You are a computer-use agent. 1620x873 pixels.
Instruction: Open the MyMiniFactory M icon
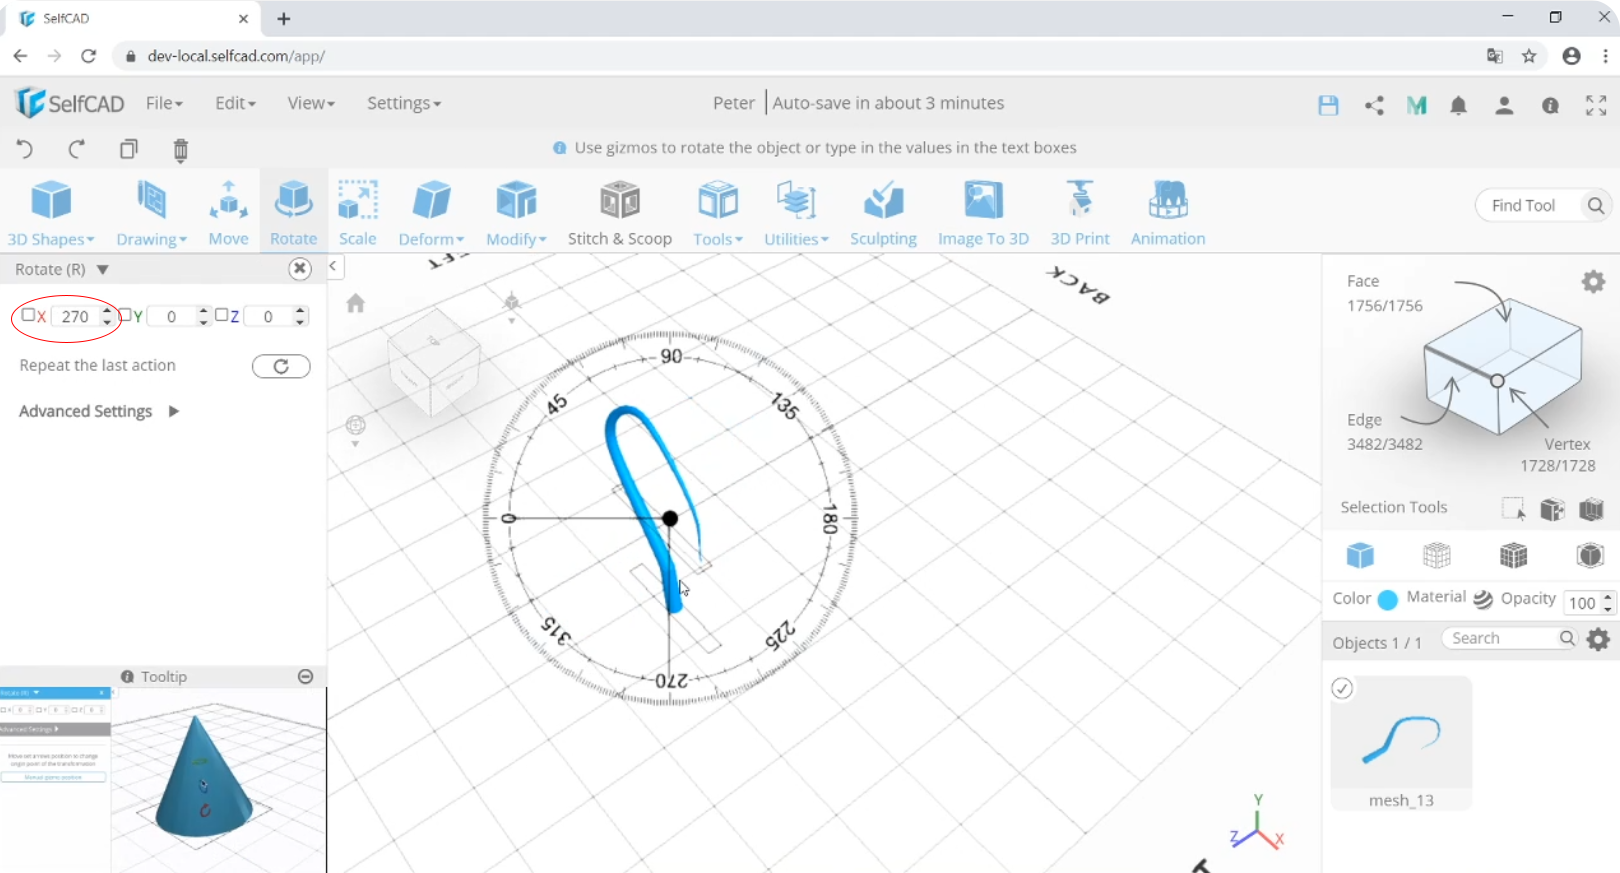(1416, 105)
